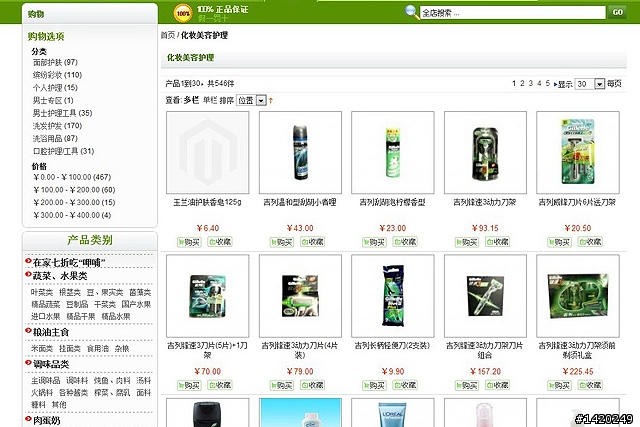Click 收藏 for the ¥157.20 set
The image size is (640, 427).
click(498, 385)
